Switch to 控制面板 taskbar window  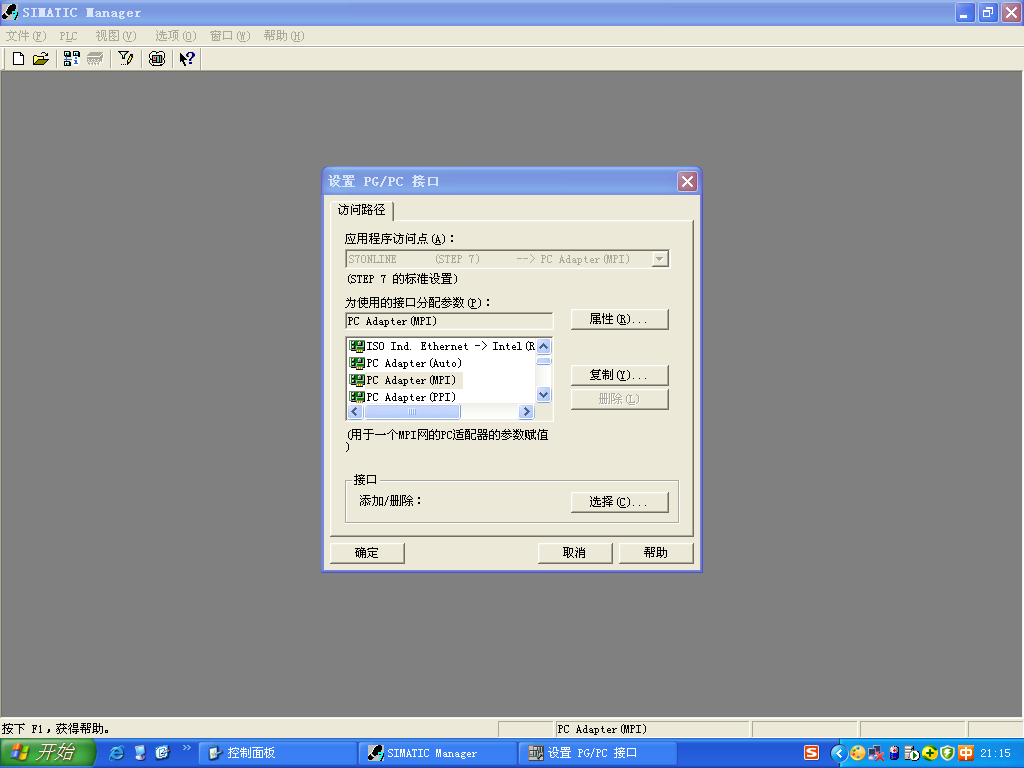277,753
